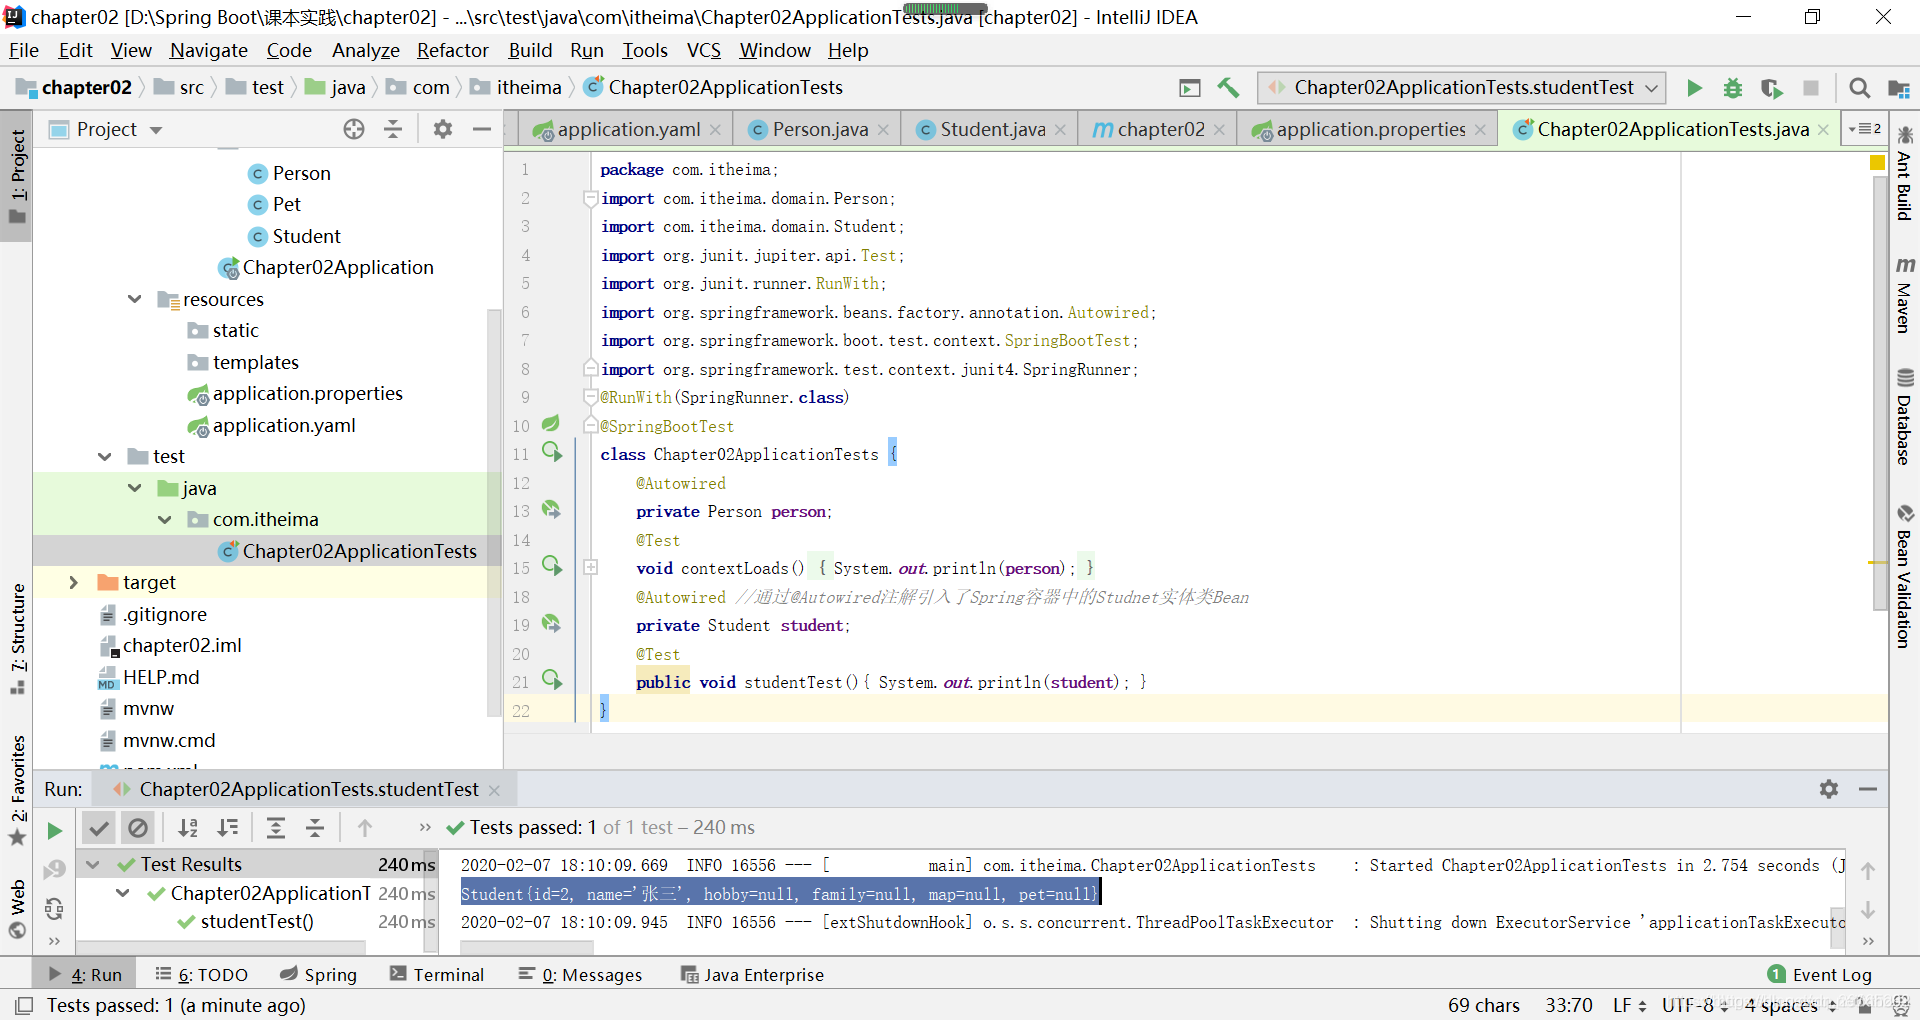This screenshot has height=1020, width=1920.
Task: Open the Refactor menu
Action: pyautogui.click(x=453, y=50)
